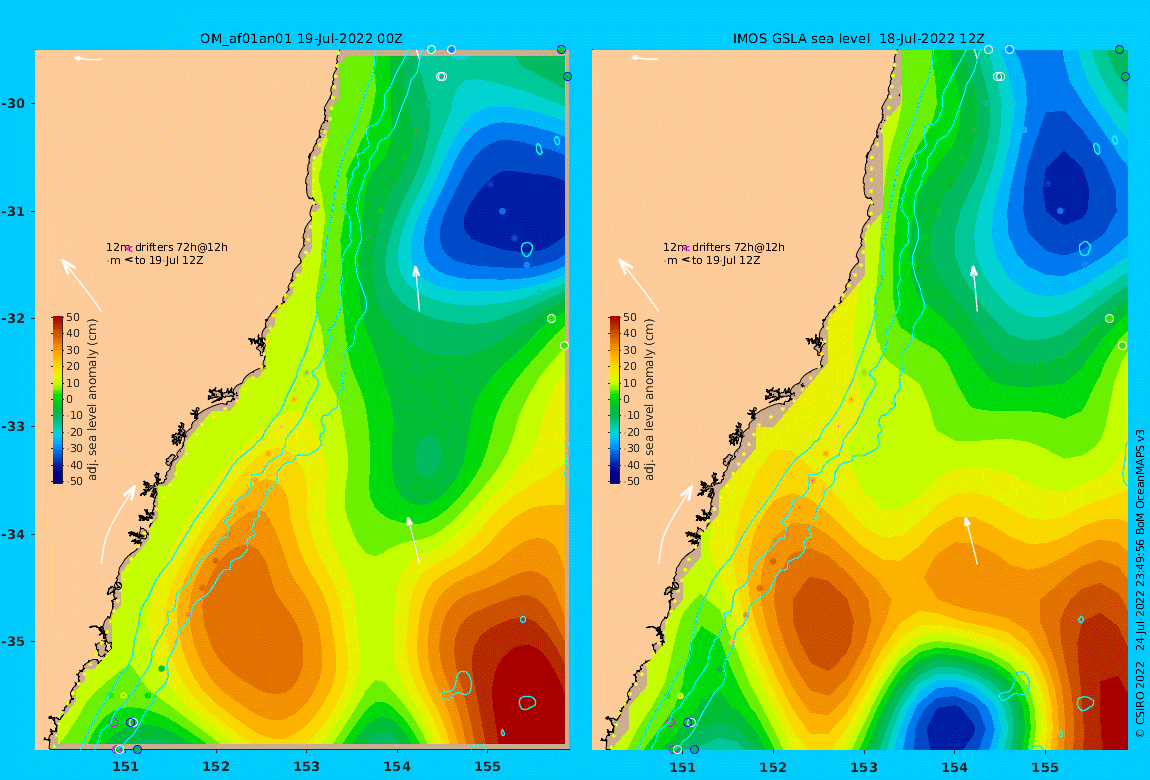Click longitude 155 under the right map

tap(1044, 767)
